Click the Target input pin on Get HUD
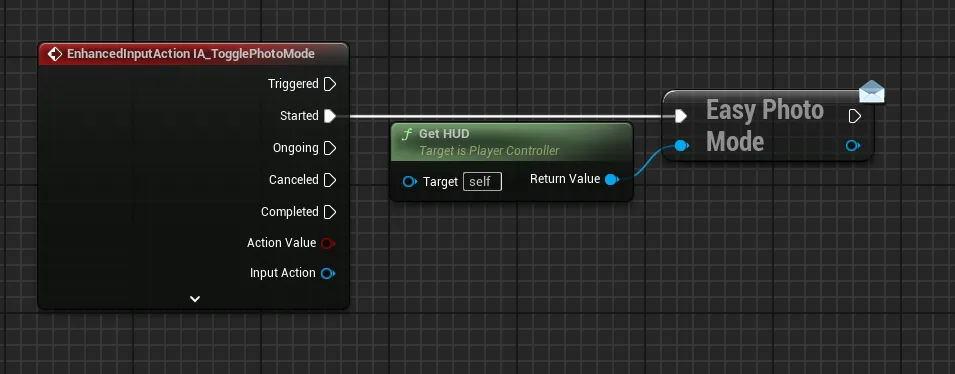The height and width of the screenshot is (374, 955). click(410, 182)
